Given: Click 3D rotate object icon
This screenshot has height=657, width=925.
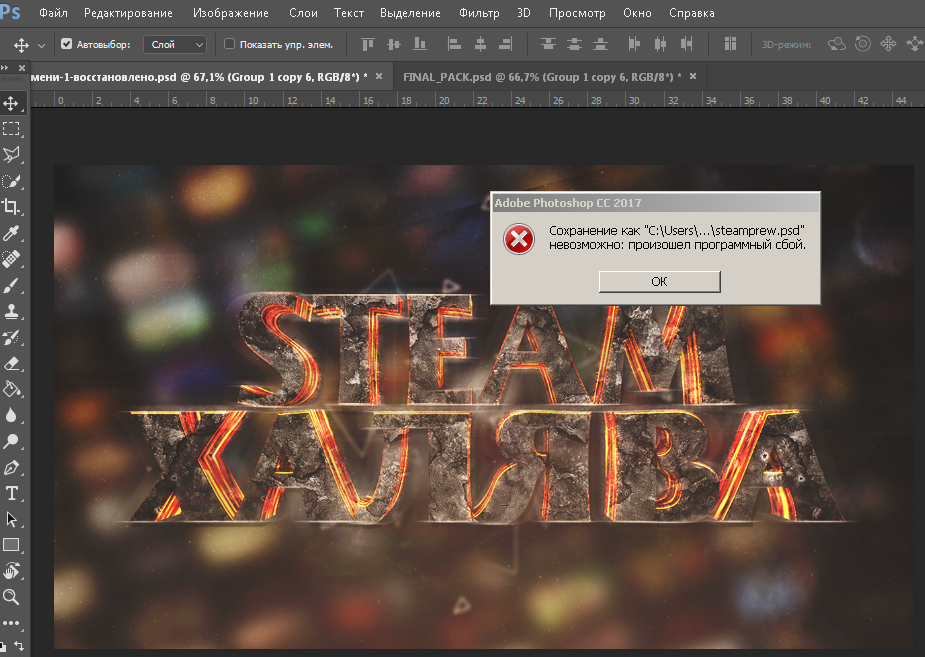Looking at the screenshot, I should tap(837, 44).
